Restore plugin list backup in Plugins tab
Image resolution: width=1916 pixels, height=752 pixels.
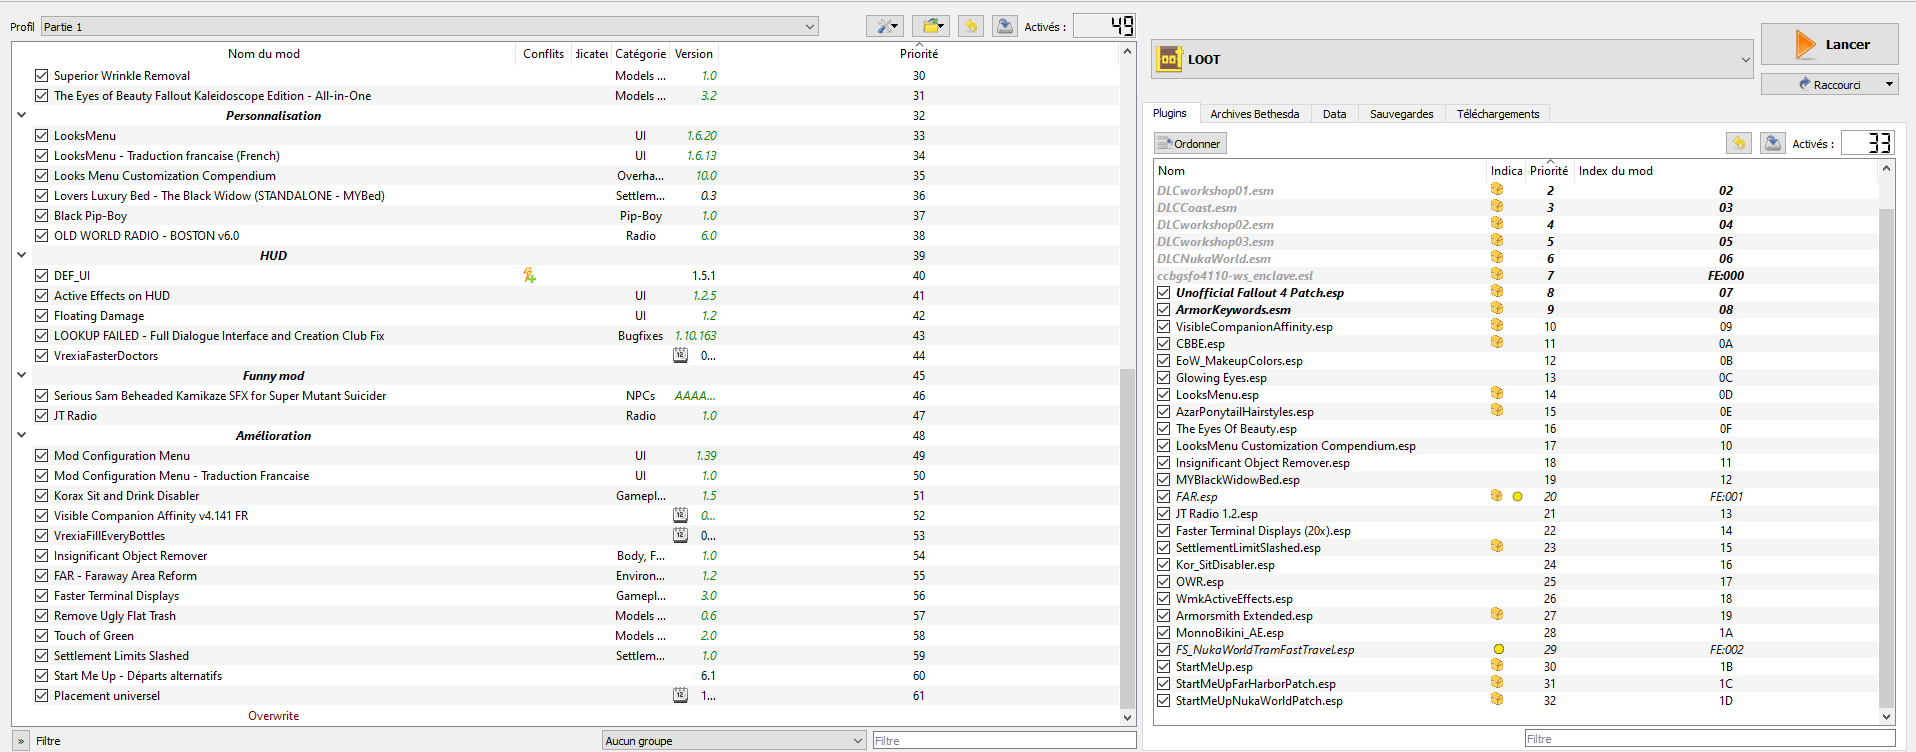point(1739,144)
